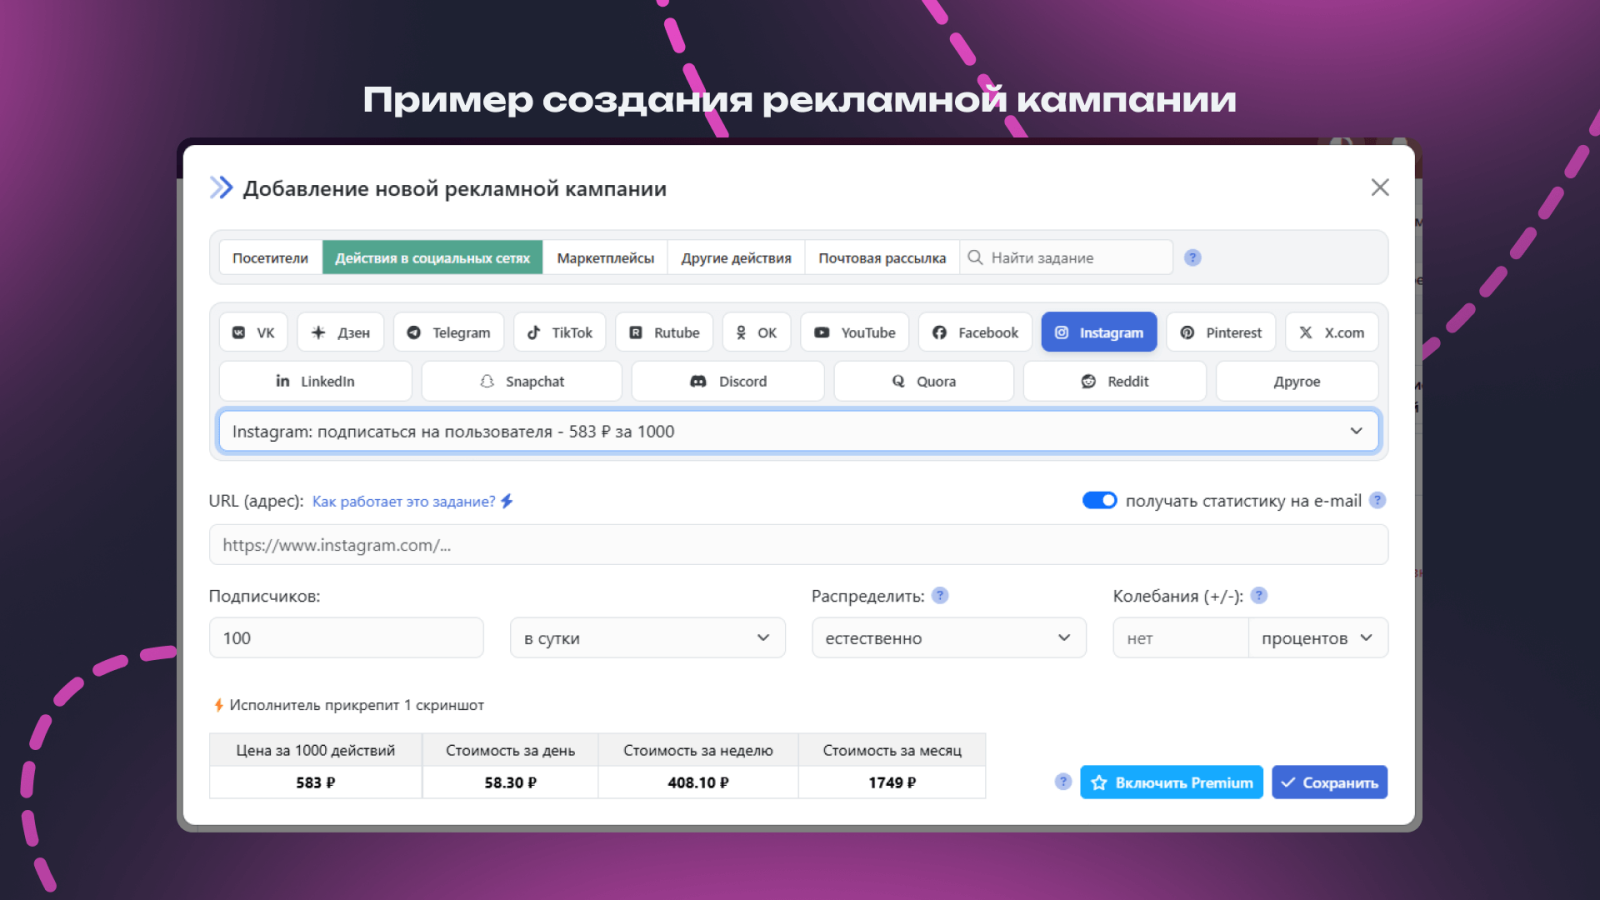
Task: Click the Pinterest platform button
Action: (x=1220, y=333)
